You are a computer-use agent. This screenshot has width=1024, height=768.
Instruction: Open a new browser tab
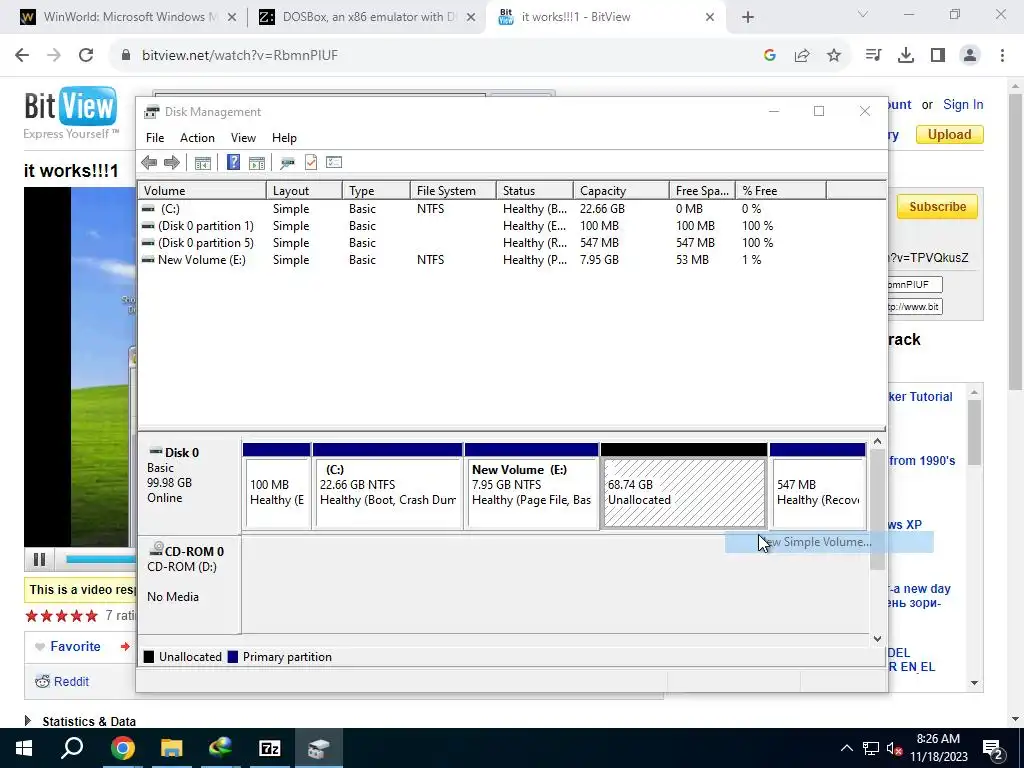(x=748, y=18)
